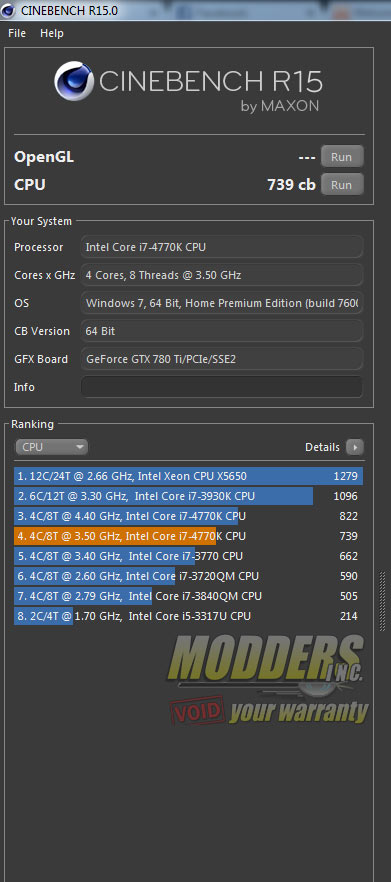Click the Cores x GHz field

click(222, 275)
